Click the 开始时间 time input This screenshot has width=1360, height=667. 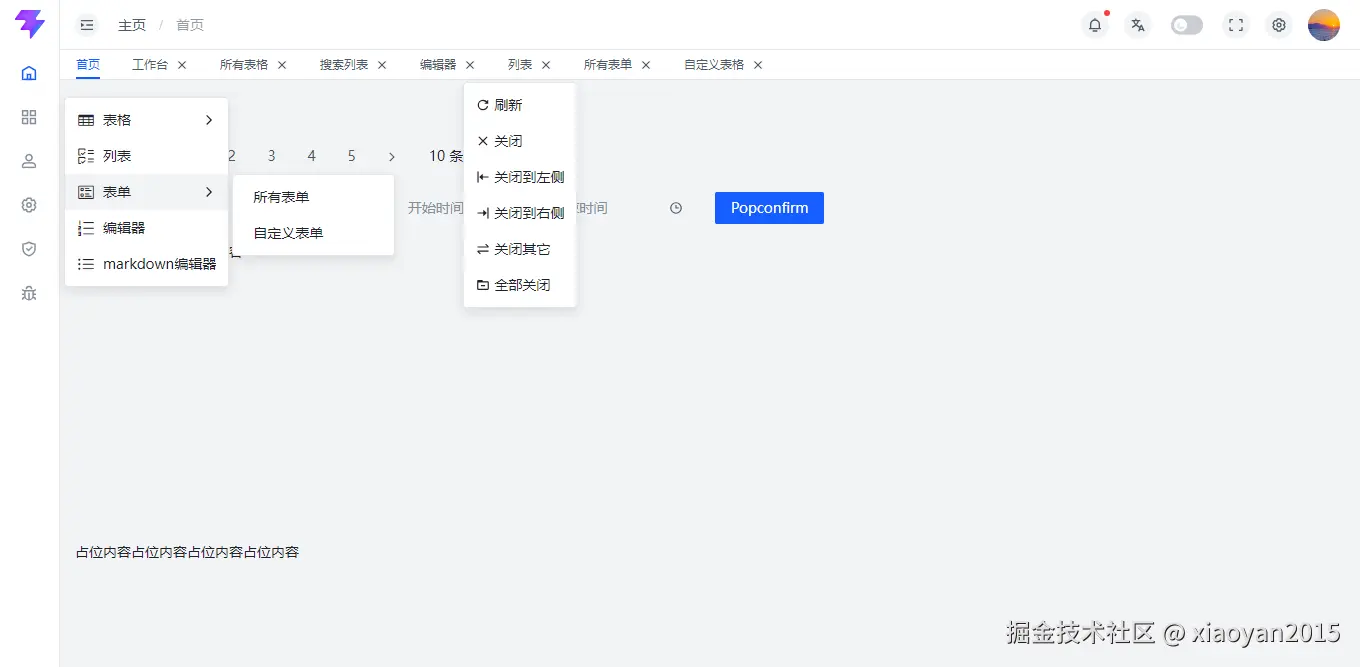[435, 208]
